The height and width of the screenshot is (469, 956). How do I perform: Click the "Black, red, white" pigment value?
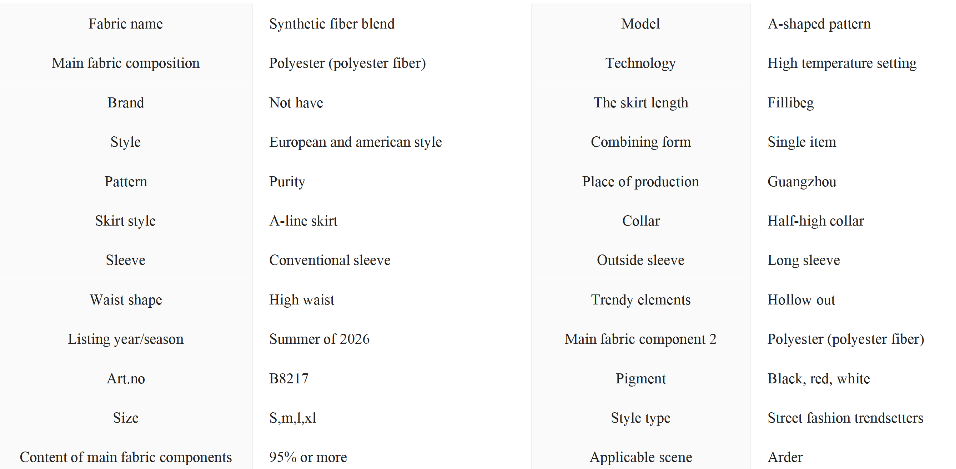(x=819, y=379)
